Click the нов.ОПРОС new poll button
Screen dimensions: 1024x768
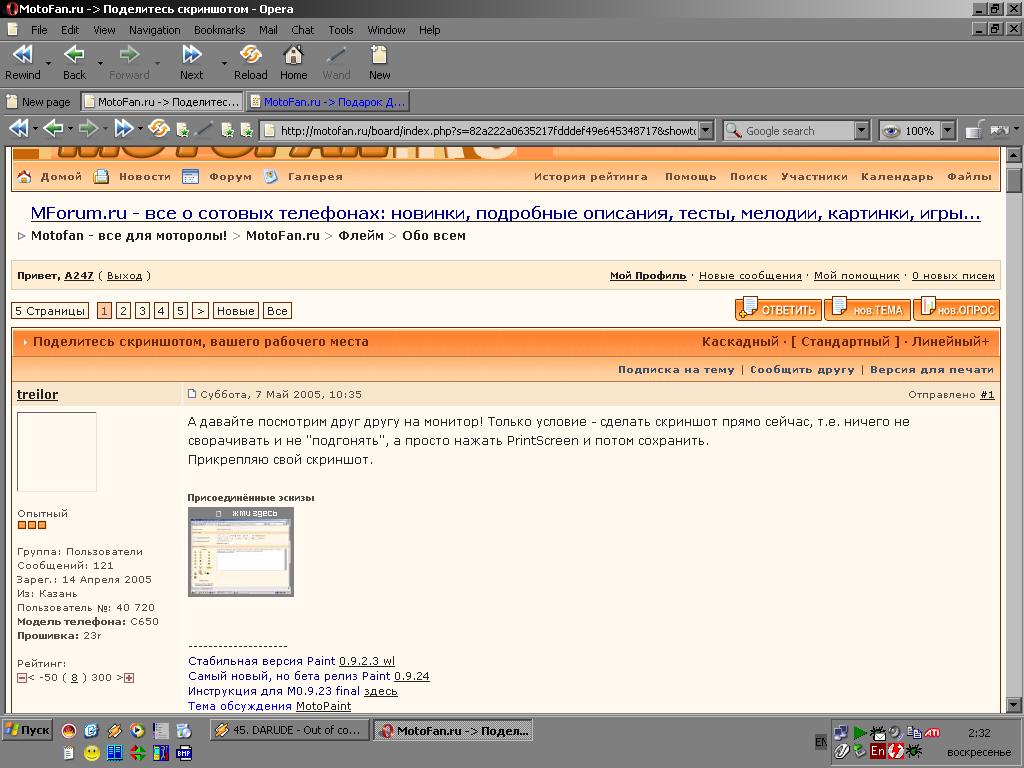956,309
